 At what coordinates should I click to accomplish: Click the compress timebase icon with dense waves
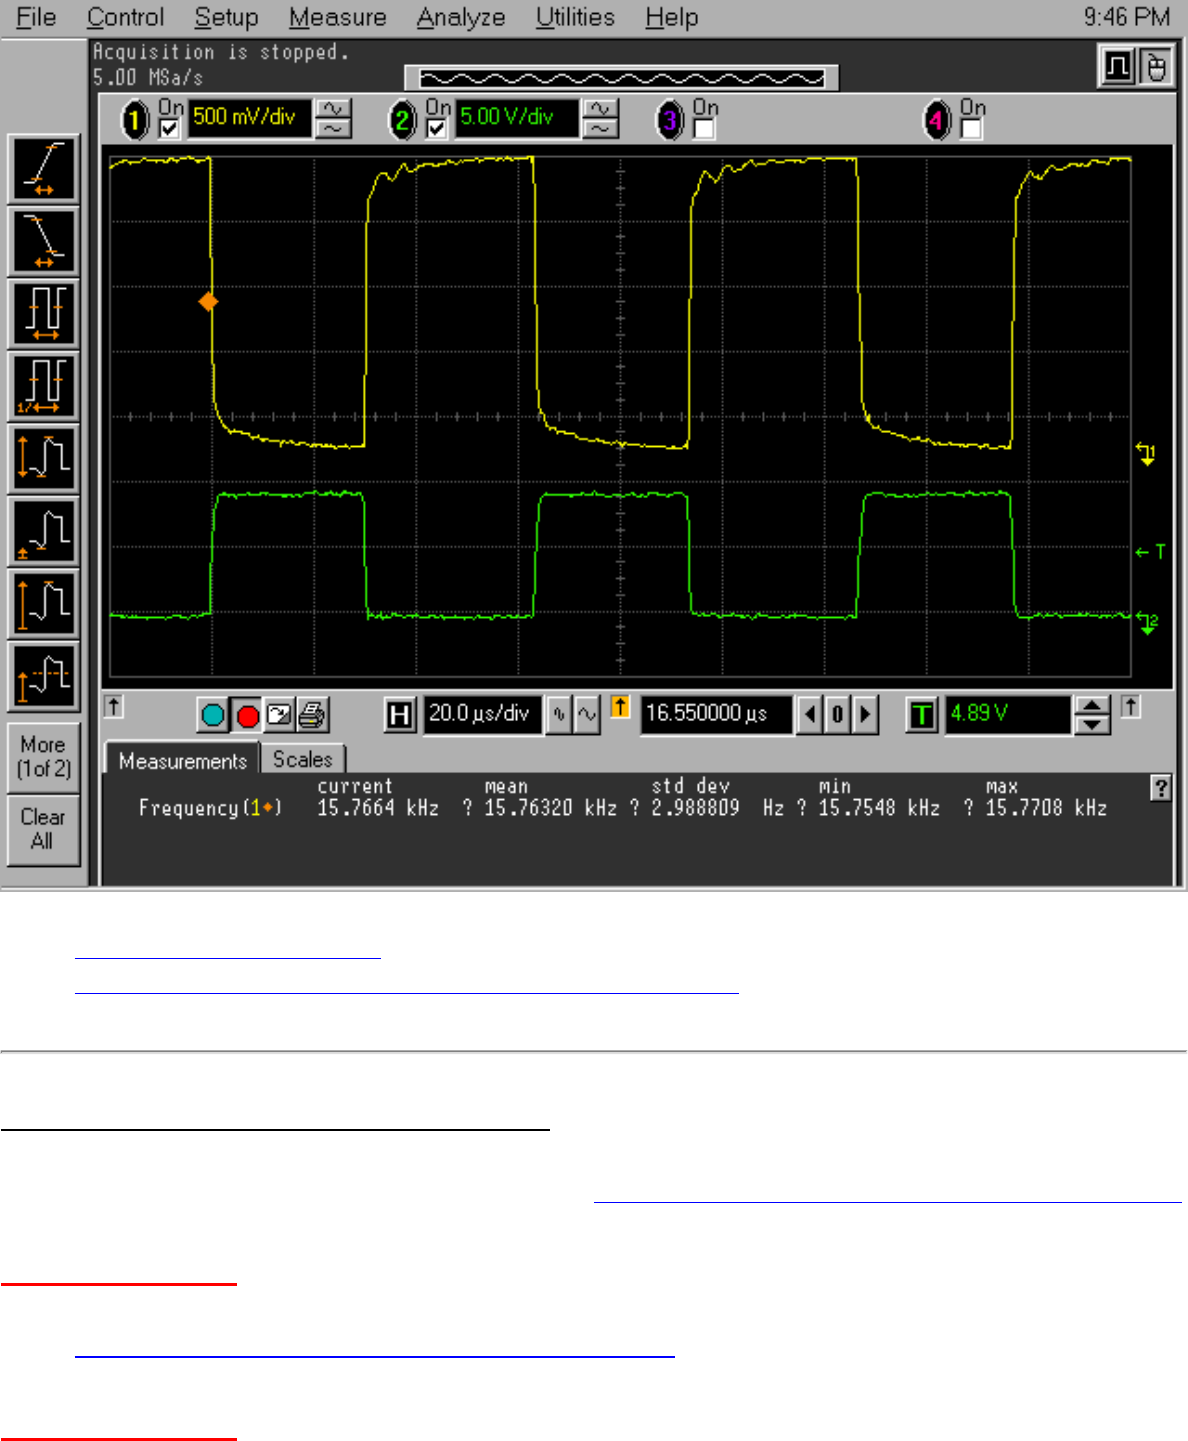559,714
